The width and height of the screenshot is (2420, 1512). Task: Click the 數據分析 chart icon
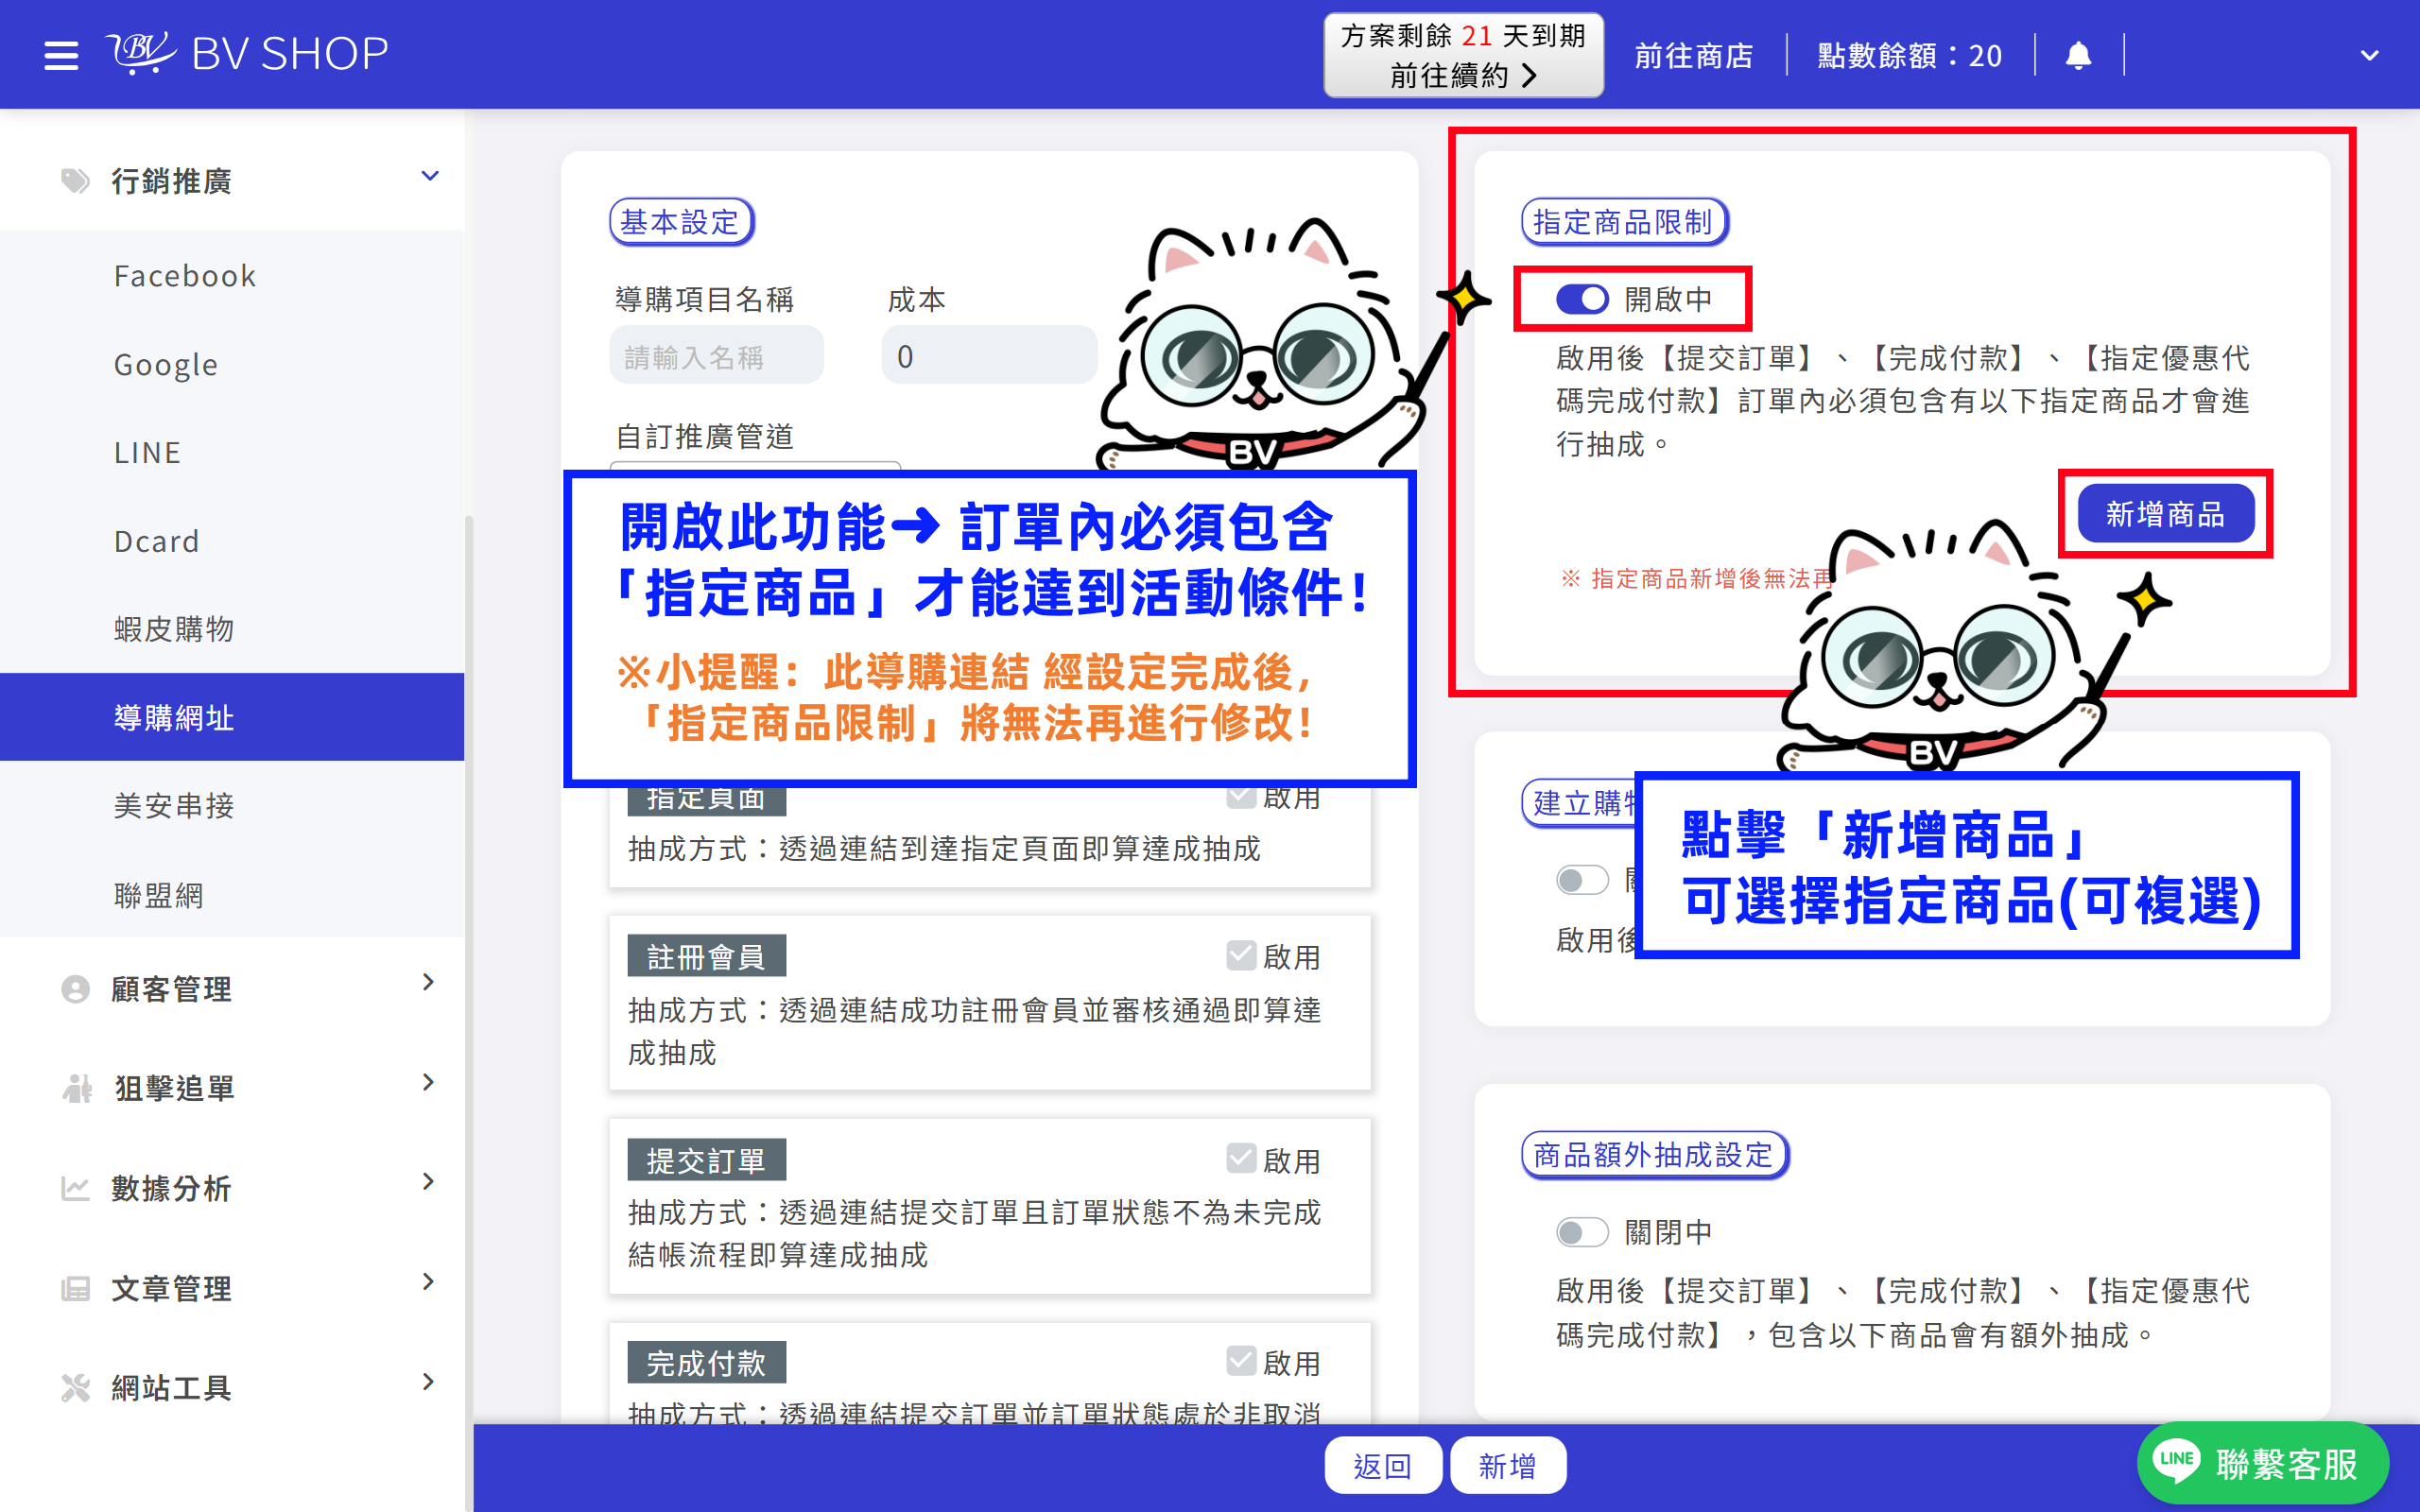point(75,1188)
